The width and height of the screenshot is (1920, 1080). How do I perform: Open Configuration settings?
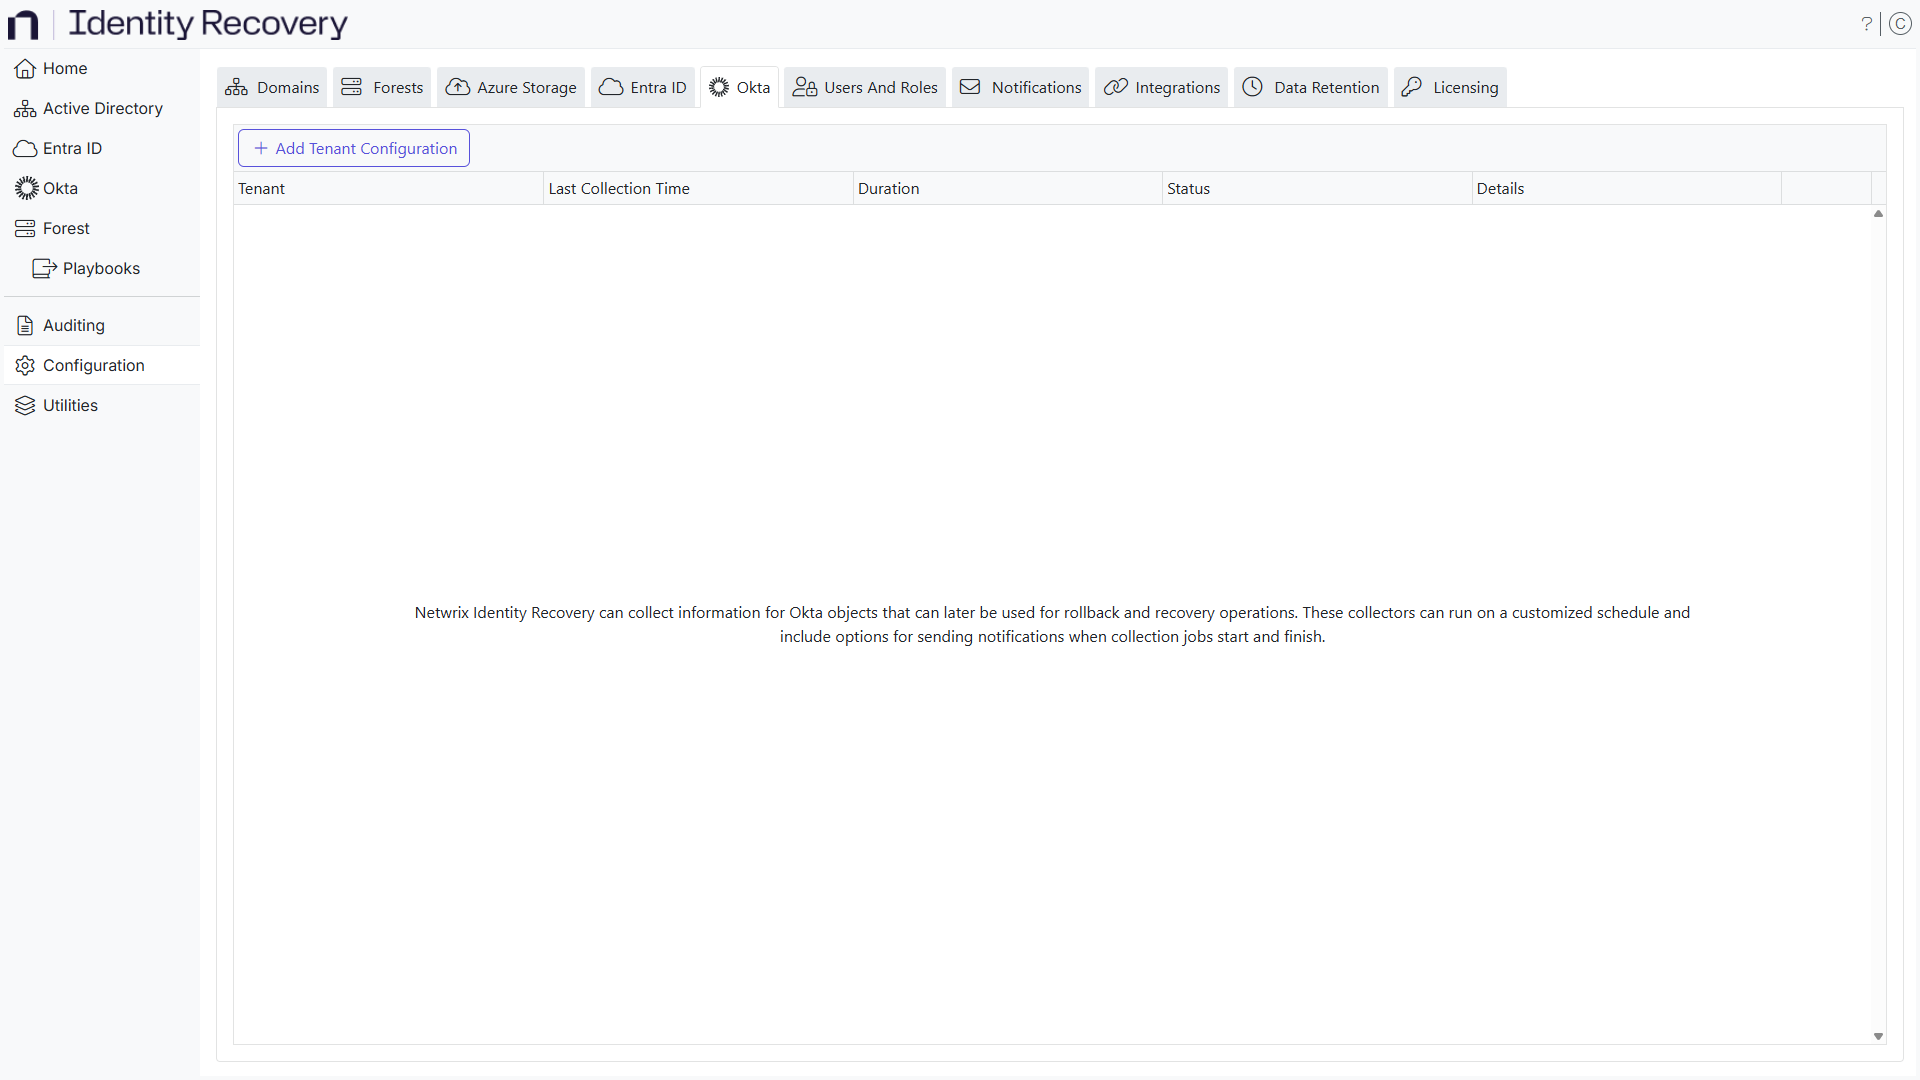pyautogui.click(x=93, y=365)
